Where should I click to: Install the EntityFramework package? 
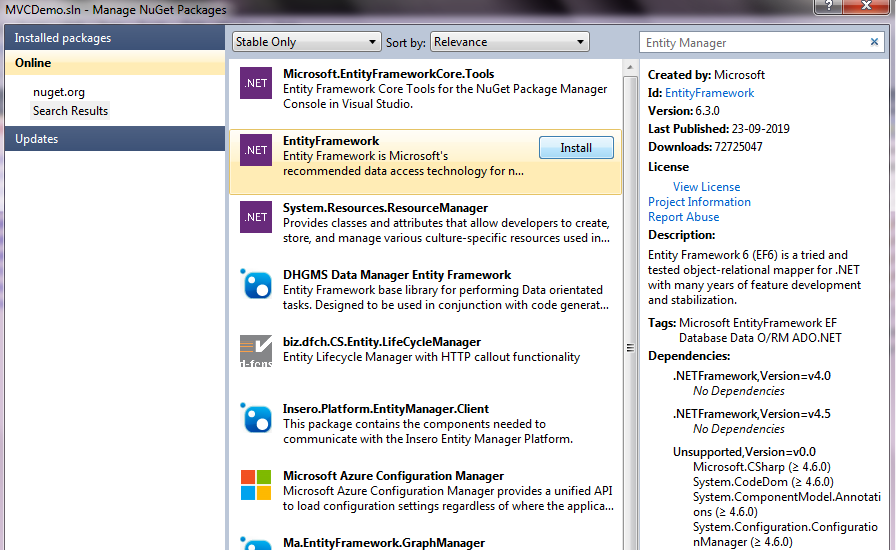[x=576, y=148]
